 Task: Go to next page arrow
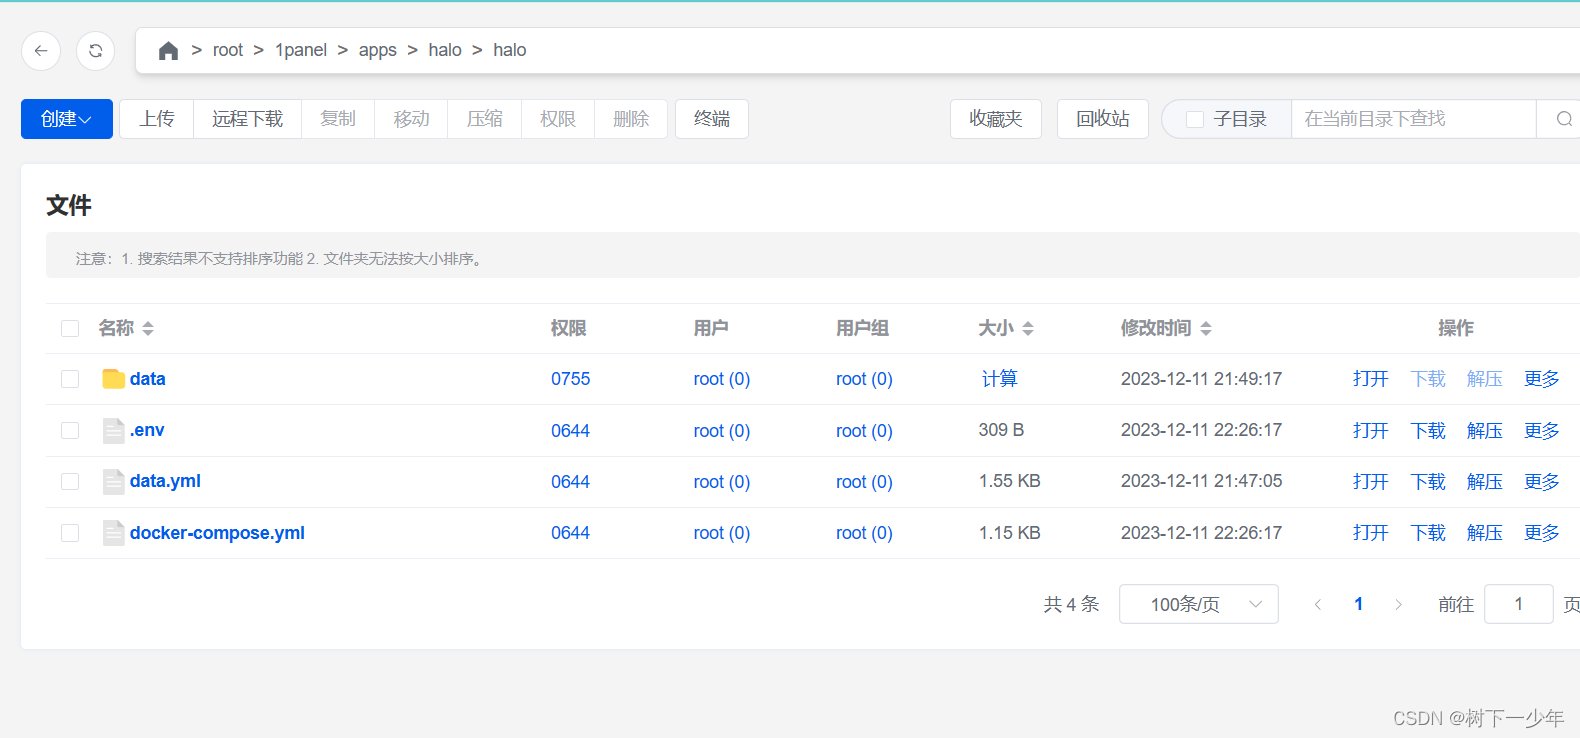(x=1398, y=604)
